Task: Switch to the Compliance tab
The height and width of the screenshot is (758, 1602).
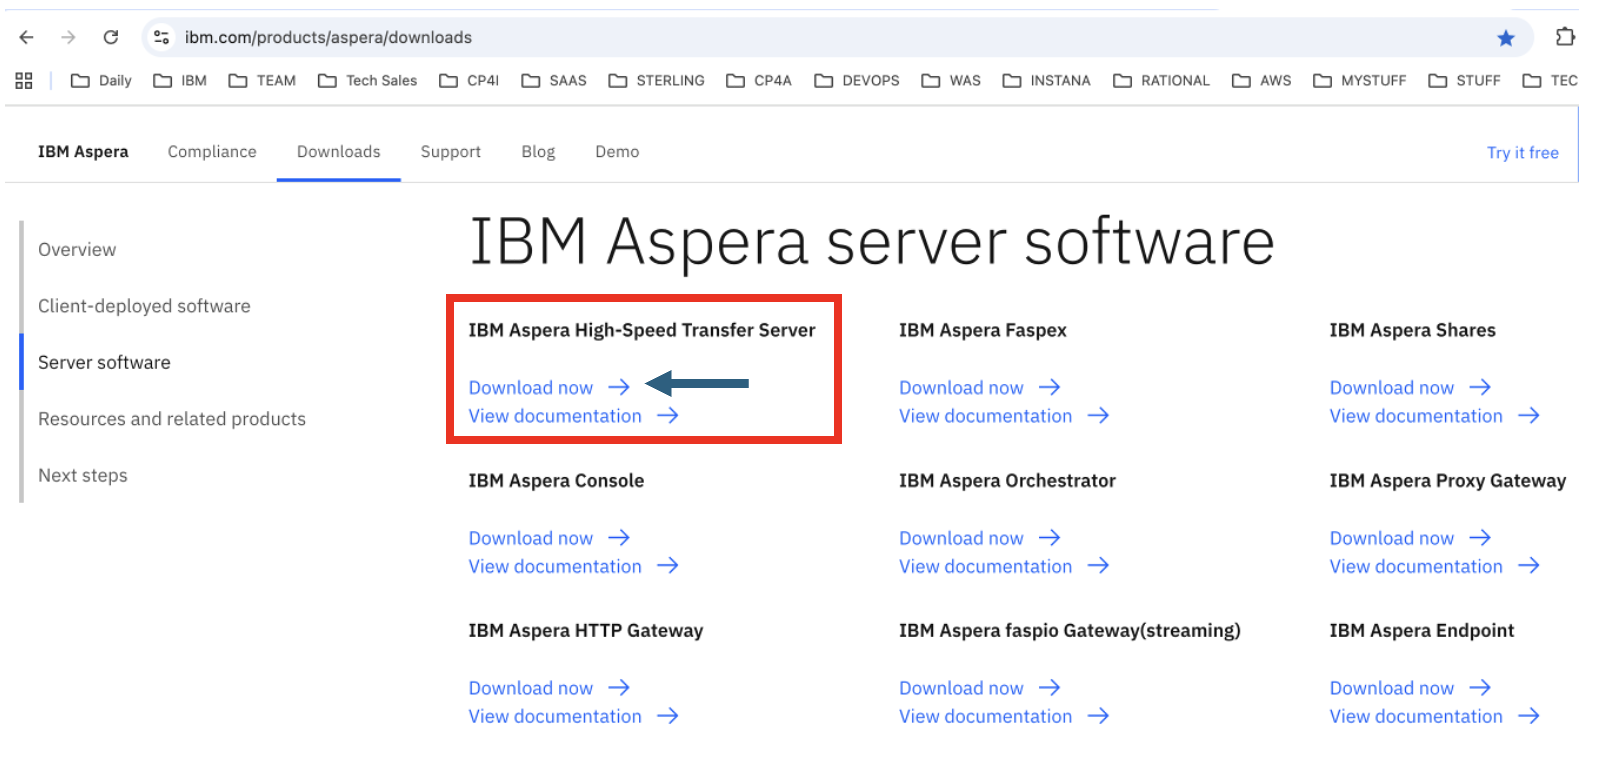Action: tap(212, 152)
